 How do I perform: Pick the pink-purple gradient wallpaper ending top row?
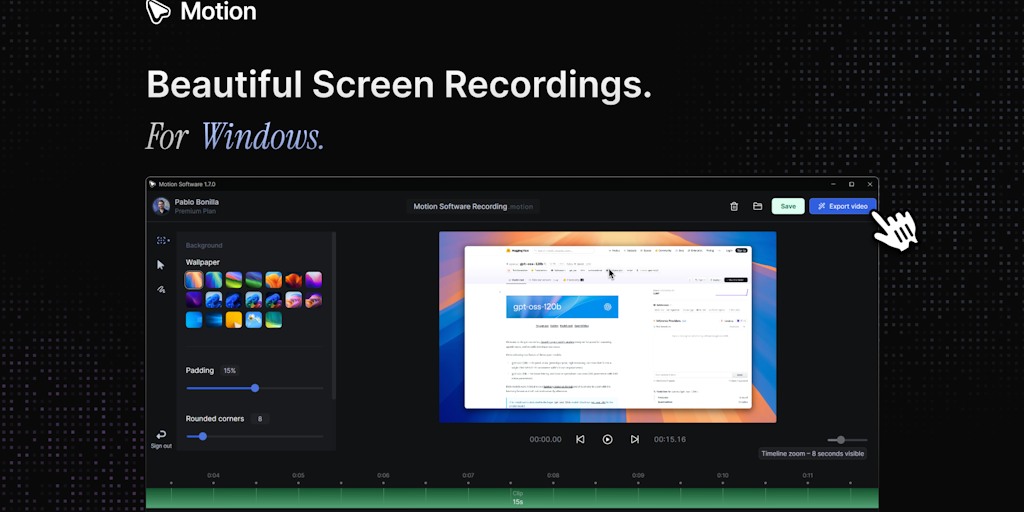[313, 280]
